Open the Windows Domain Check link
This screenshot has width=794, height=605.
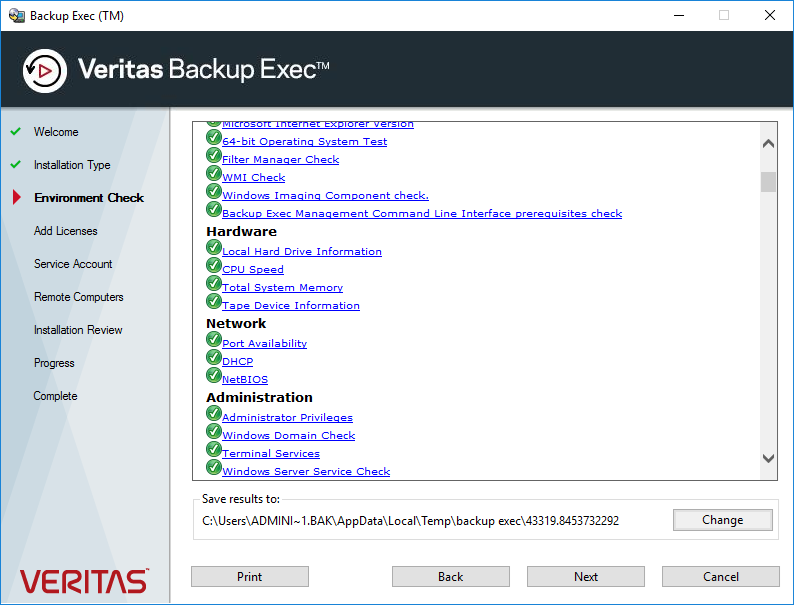(289, 436)
